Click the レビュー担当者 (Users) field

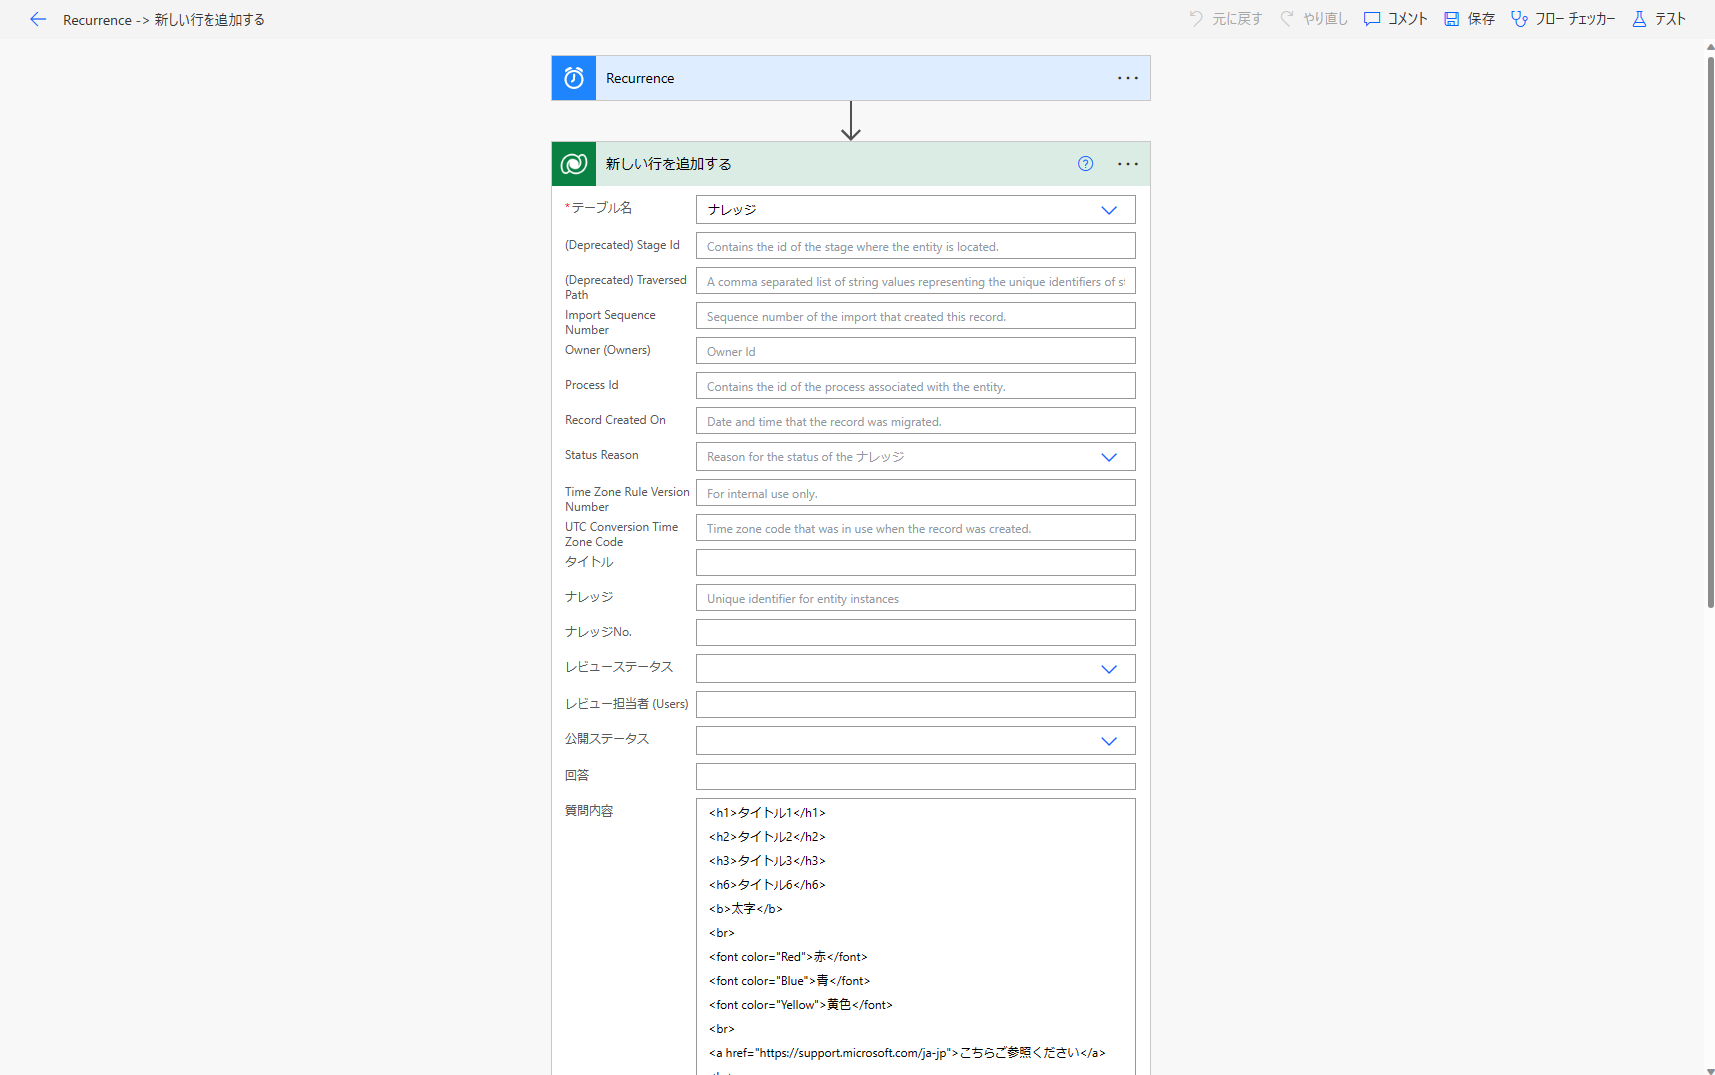(x=916, y=705)
